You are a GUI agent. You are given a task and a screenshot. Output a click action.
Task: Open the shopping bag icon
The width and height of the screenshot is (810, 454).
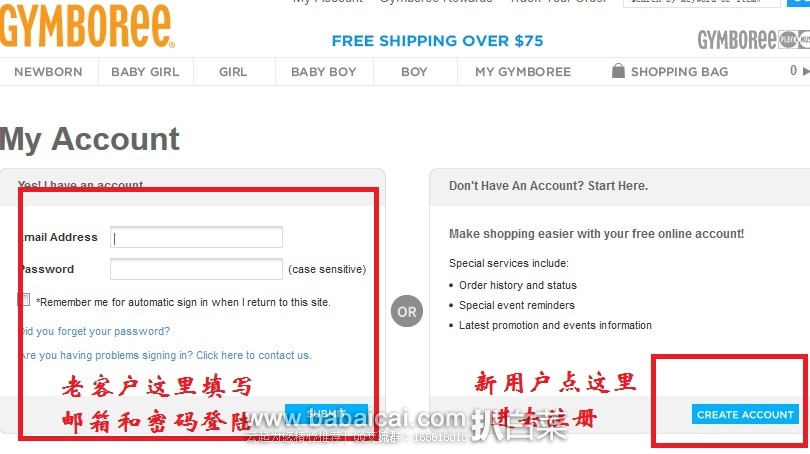coord(618,71)
